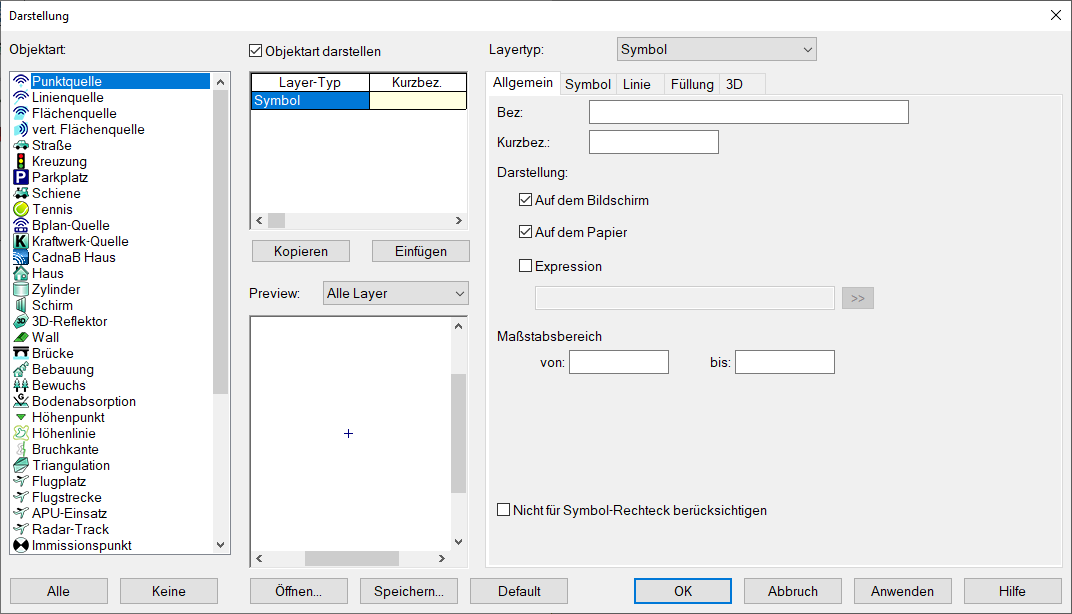The height and width of the screenshot is (614, 1072).
Task: Click the Anwenden button
Action: tap(902, 591)
